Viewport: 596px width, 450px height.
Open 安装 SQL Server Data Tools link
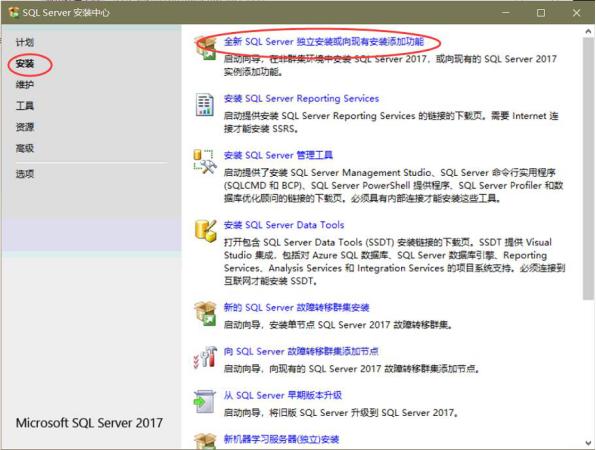(x=284, y=225)
